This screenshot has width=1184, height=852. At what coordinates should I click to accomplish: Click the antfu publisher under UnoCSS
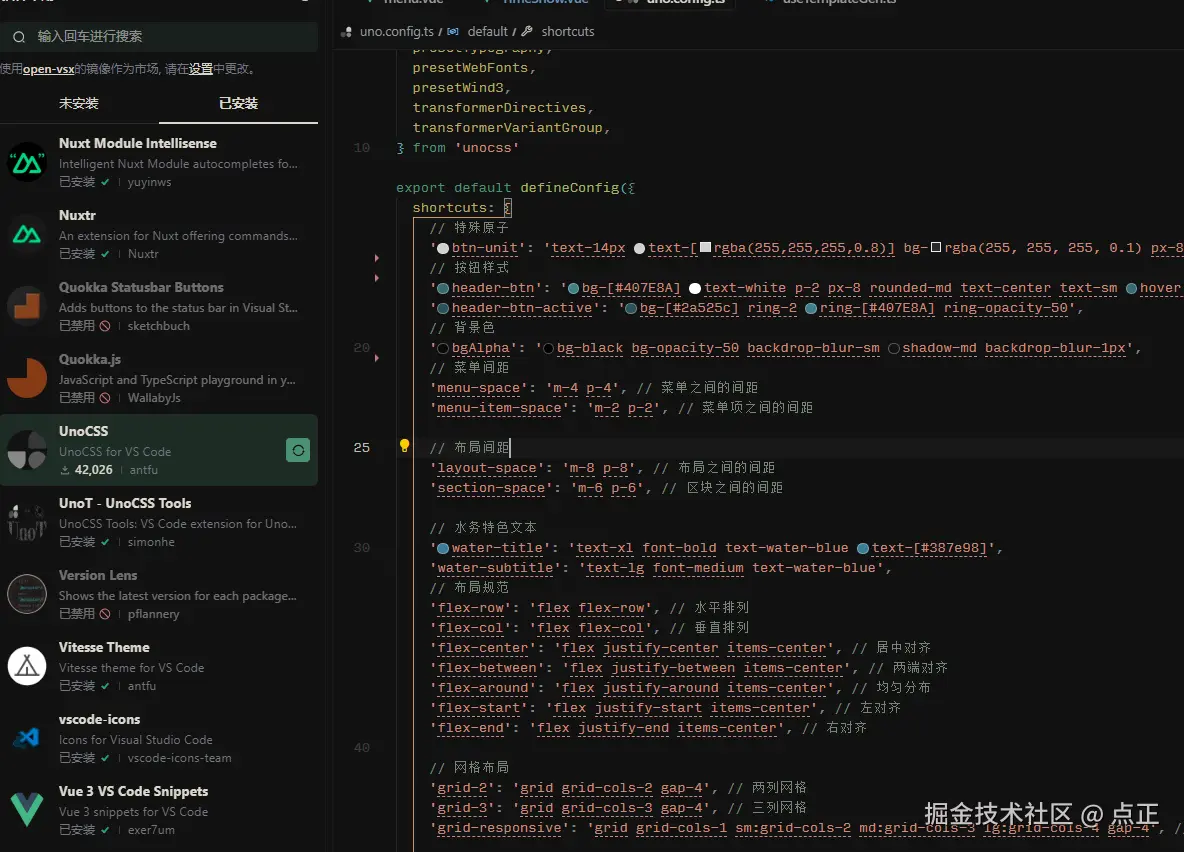143,470
